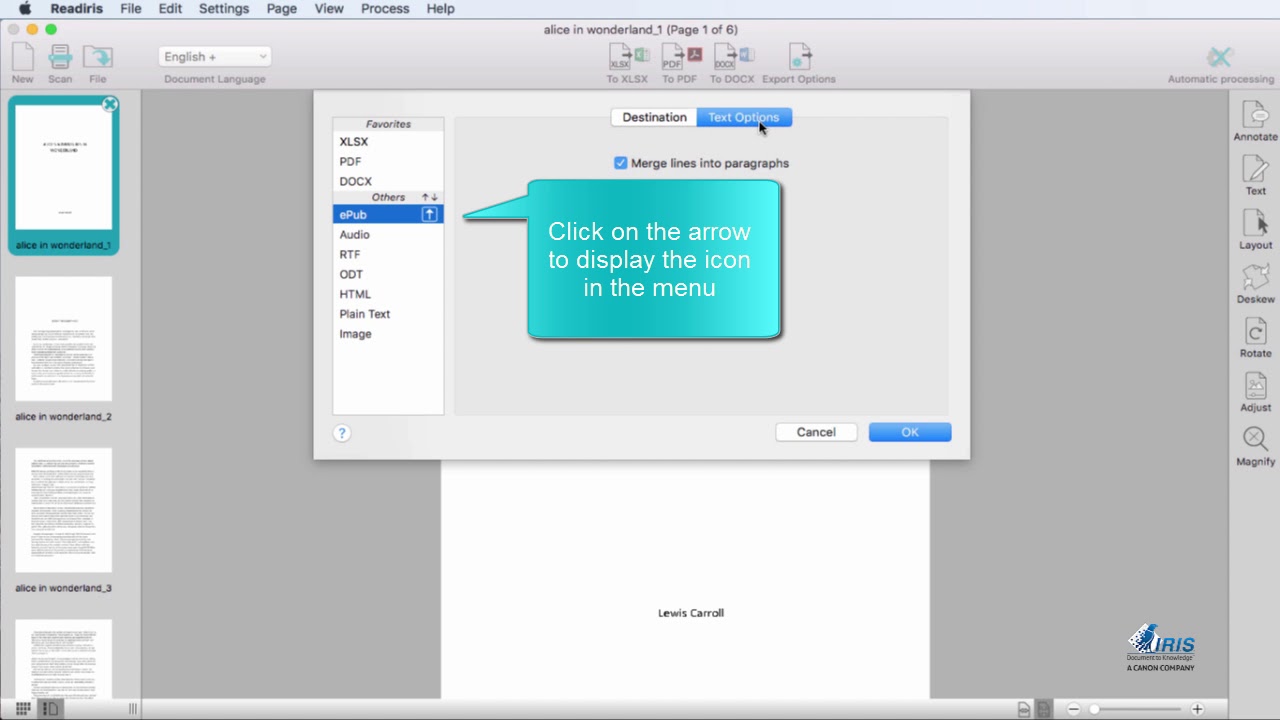Screen dimensions: 1280x720
Task: Select DOCX in Favorites list
Action: click(x=388, y=181)
